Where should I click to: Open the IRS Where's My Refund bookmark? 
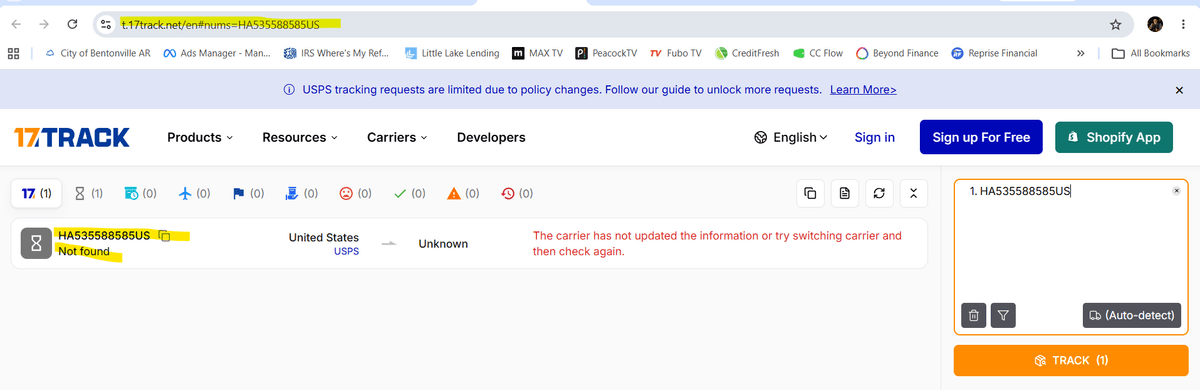[x=335, y=53]
